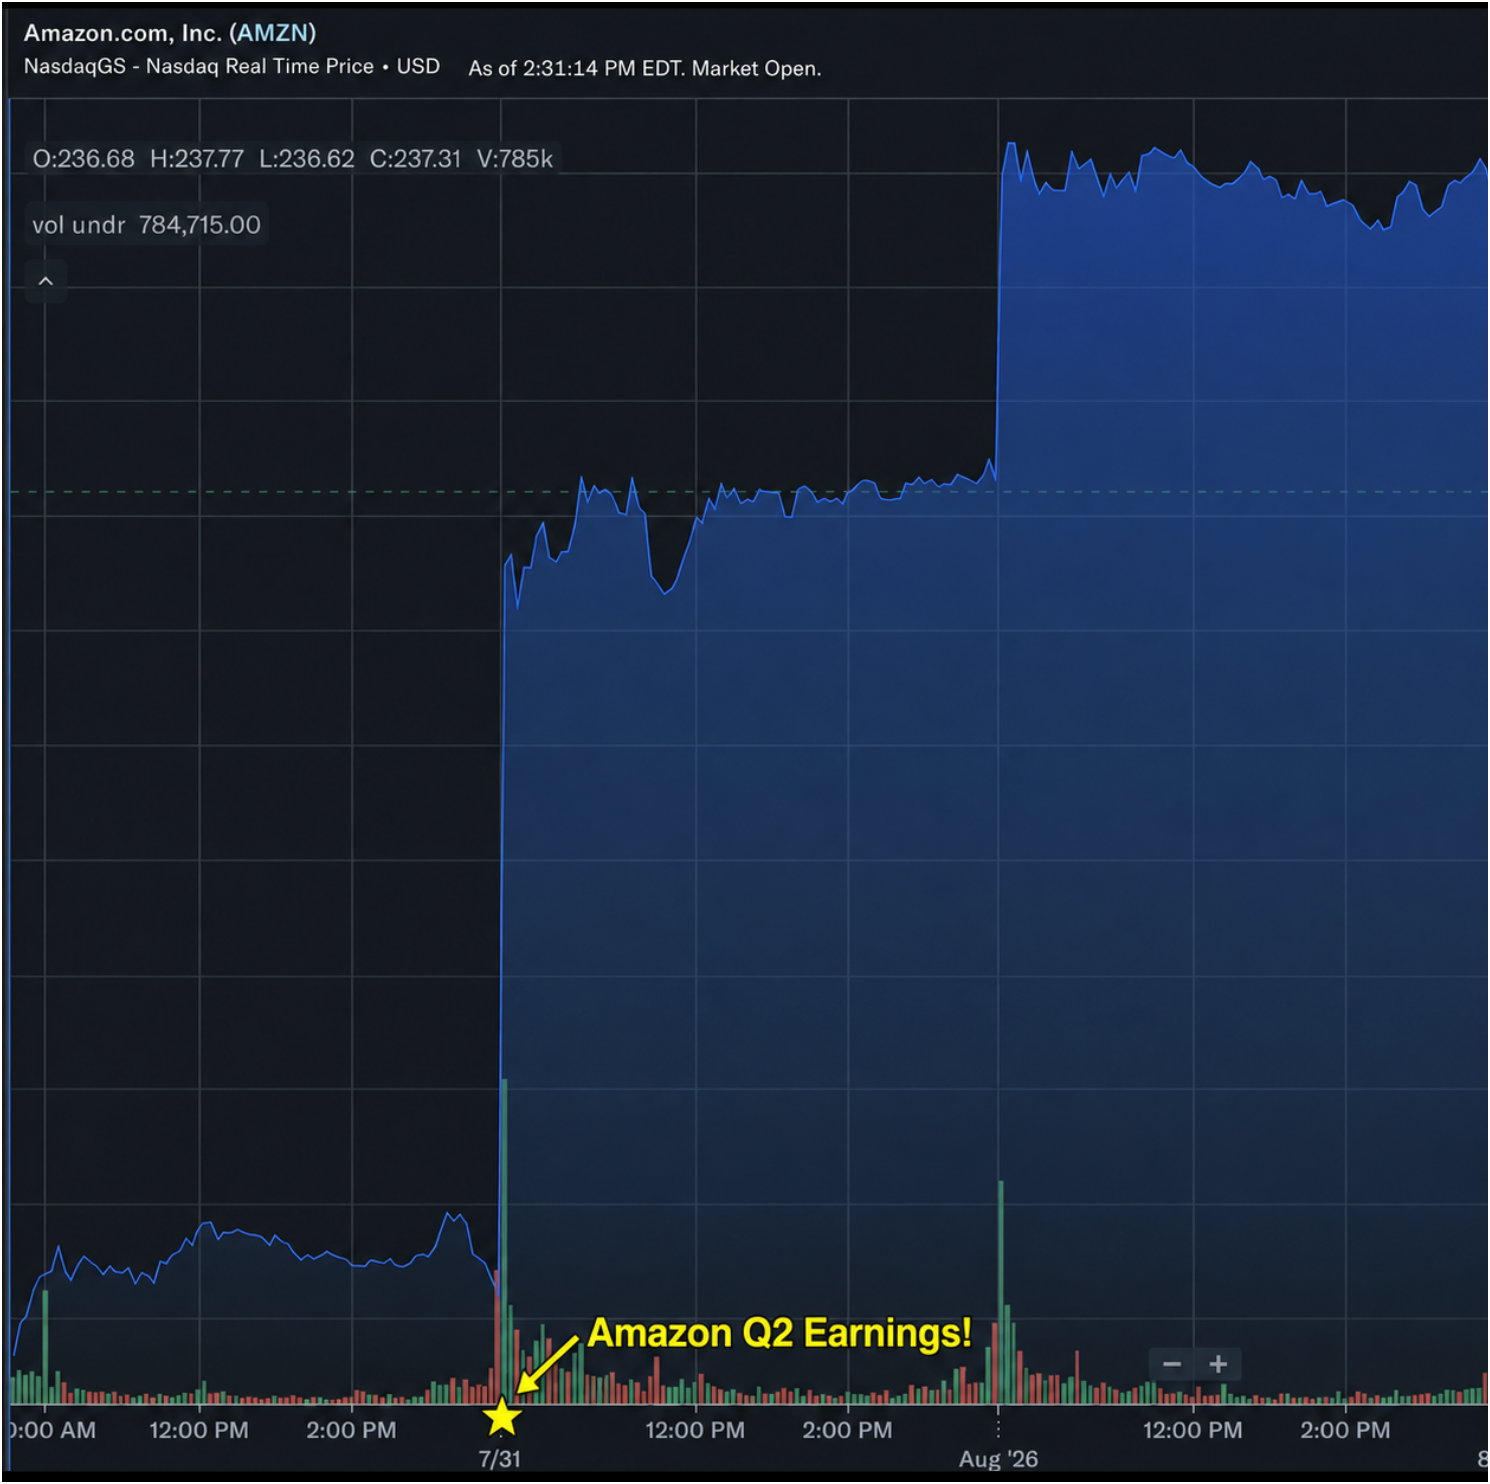Open the AMZN ticker symbol link
1490x1484 pixels.
273,33
